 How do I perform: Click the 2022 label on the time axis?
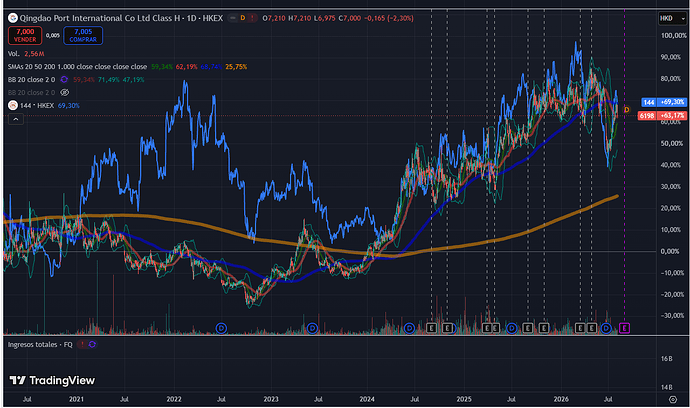(x=174, y=399)
